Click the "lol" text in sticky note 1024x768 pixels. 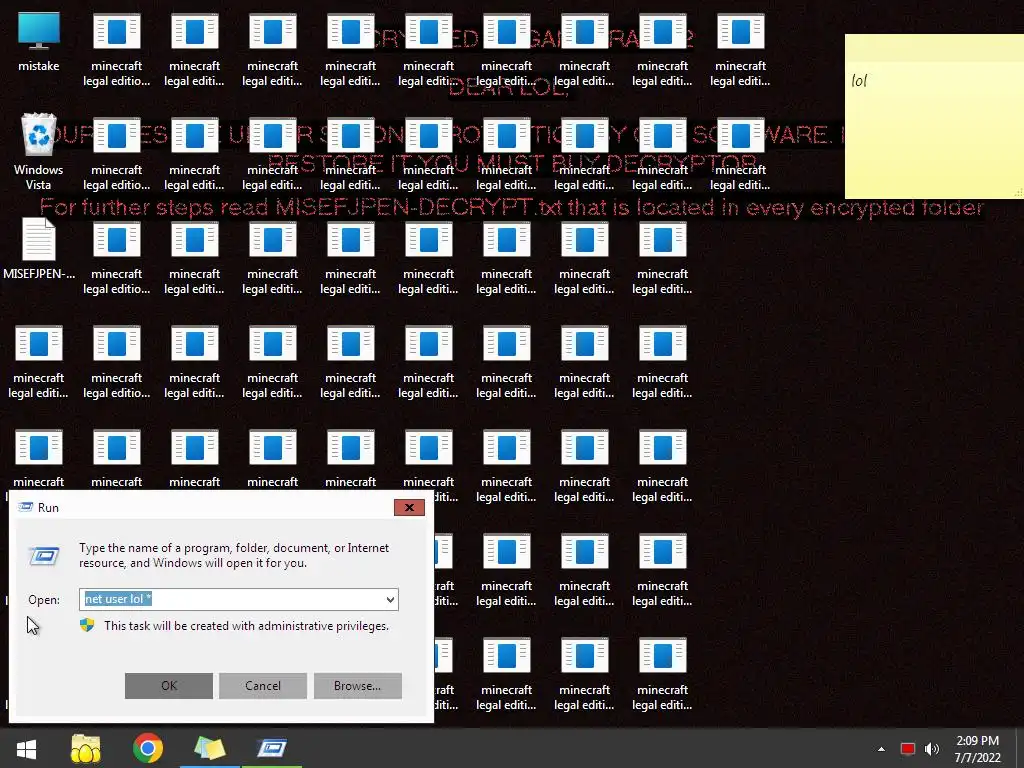[859, 81]
